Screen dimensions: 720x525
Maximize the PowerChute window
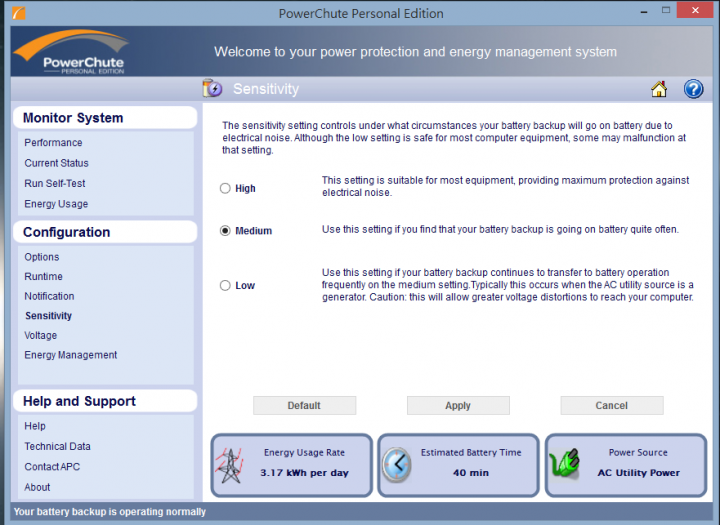click(666, 11)
